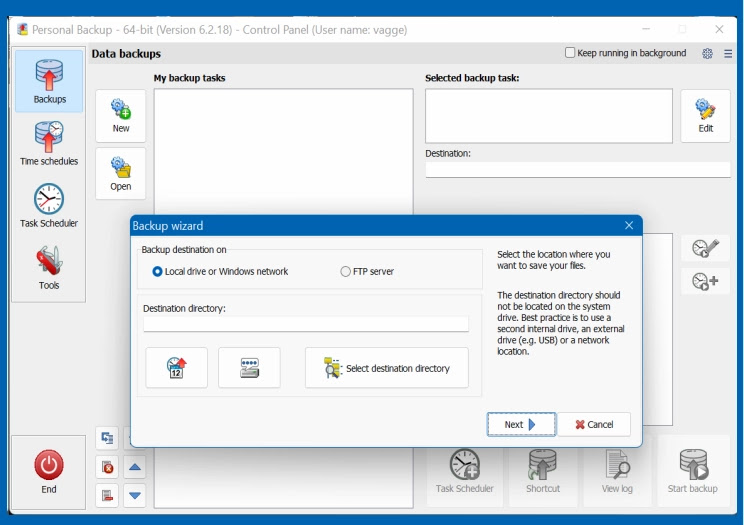The height and width of the screenshot is (525, 744).
Task: Click the End power button
Action: [x=48, y=472]
